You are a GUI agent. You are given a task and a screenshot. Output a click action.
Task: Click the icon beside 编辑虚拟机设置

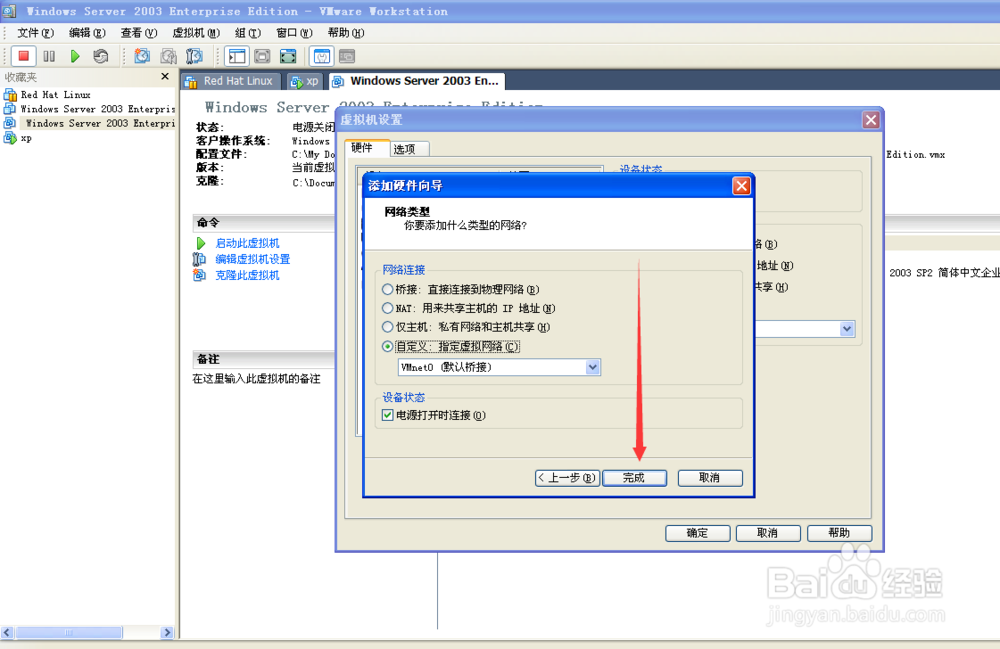[200, 259]
